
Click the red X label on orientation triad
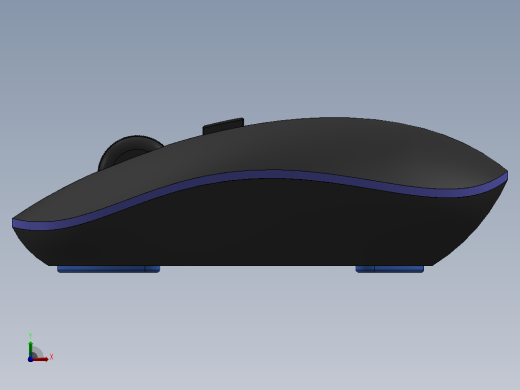(x=51, y=357)
